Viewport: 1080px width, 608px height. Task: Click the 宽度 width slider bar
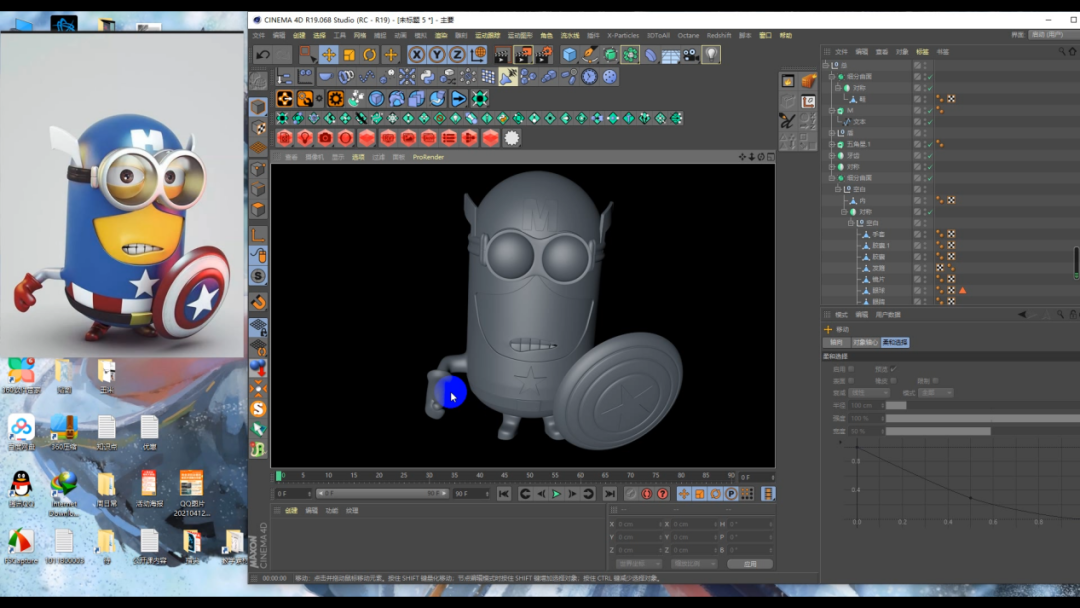(x=983, y=431)
